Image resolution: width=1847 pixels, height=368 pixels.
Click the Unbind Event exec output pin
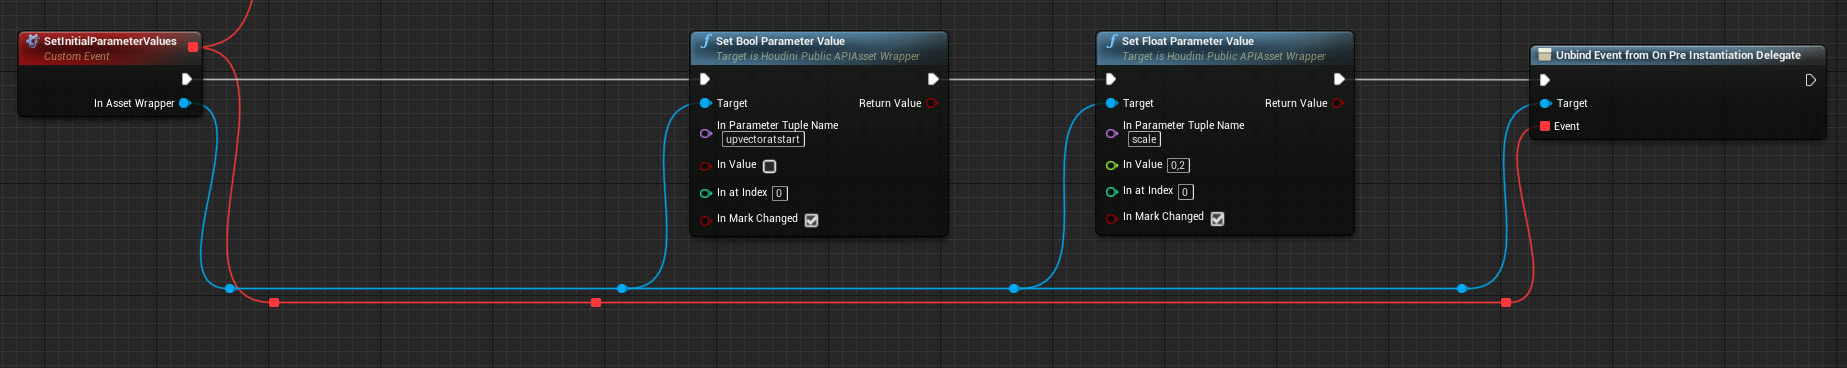pos(1810,80)
